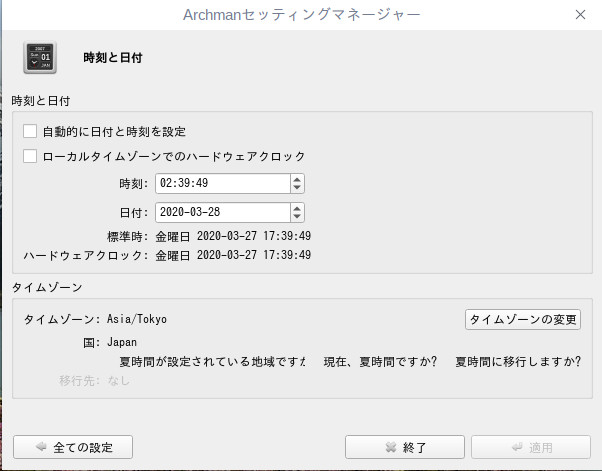Go back with 全ての設定 button
The width and height of the screenshot is (602, 471).
(x=73, y=447)
